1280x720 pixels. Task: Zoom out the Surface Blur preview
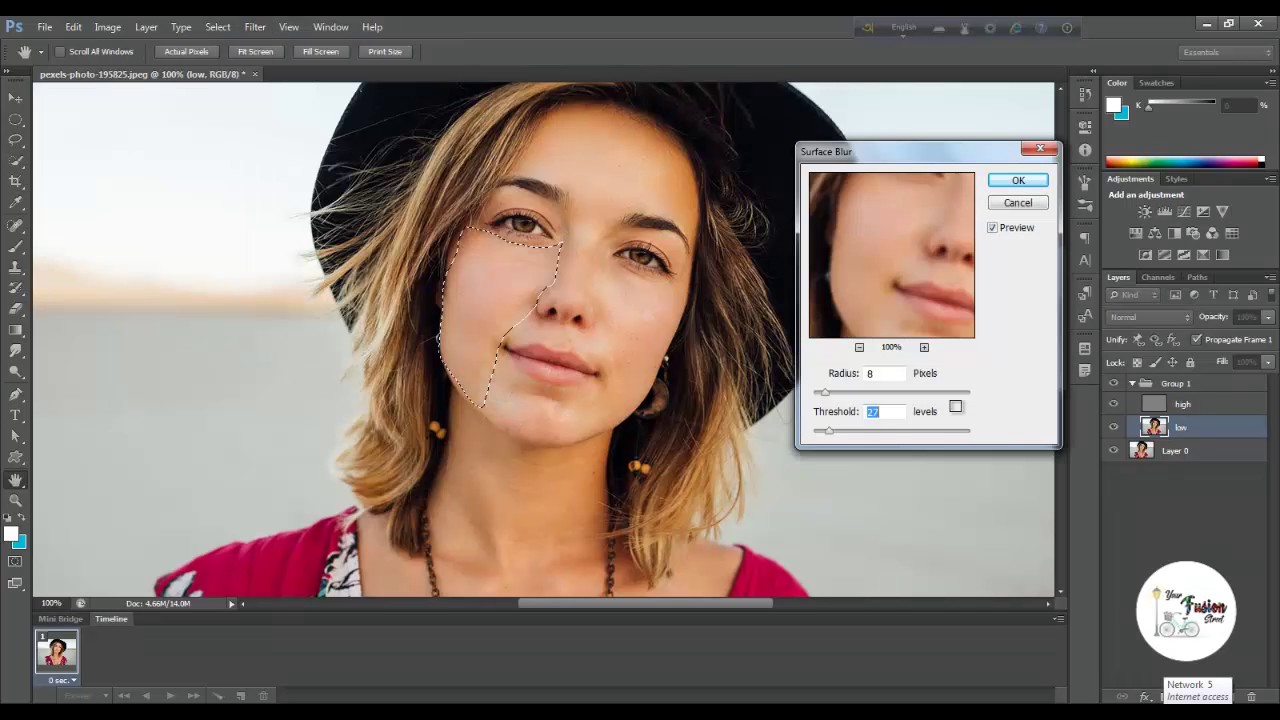(x=859, y=347)
